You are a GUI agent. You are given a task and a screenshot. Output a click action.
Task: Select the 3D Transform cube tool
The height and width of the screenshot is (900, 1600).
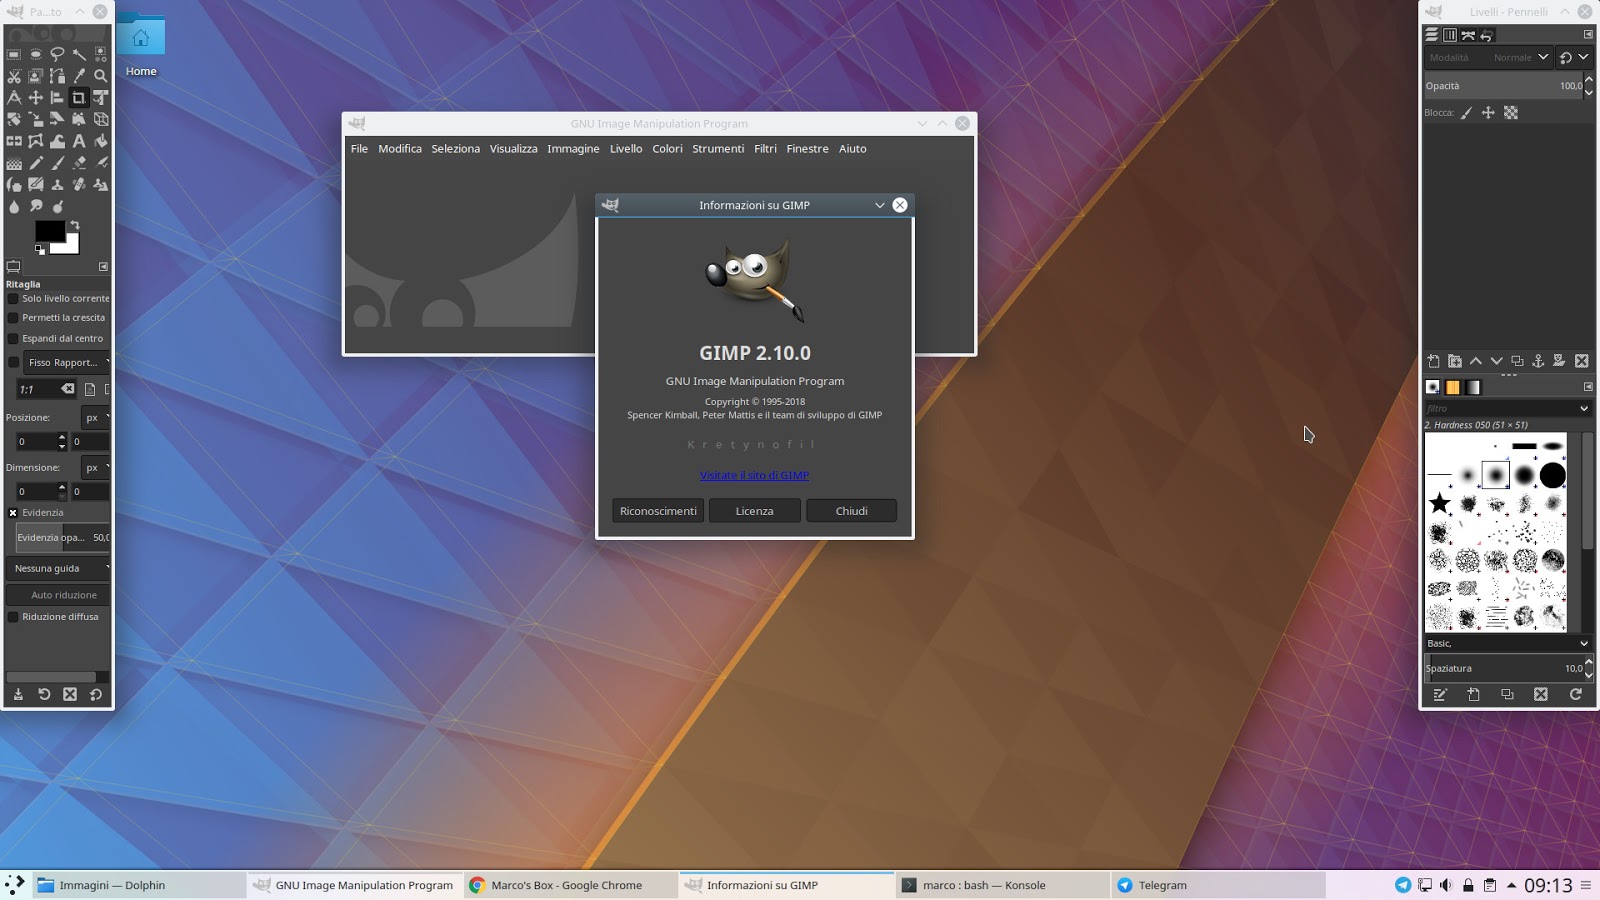click(x=101, y=119)
